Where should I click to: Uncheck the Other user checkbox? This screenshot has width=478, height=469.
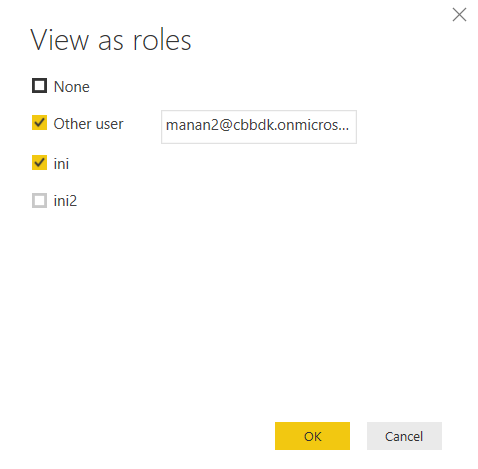(39, 123)
